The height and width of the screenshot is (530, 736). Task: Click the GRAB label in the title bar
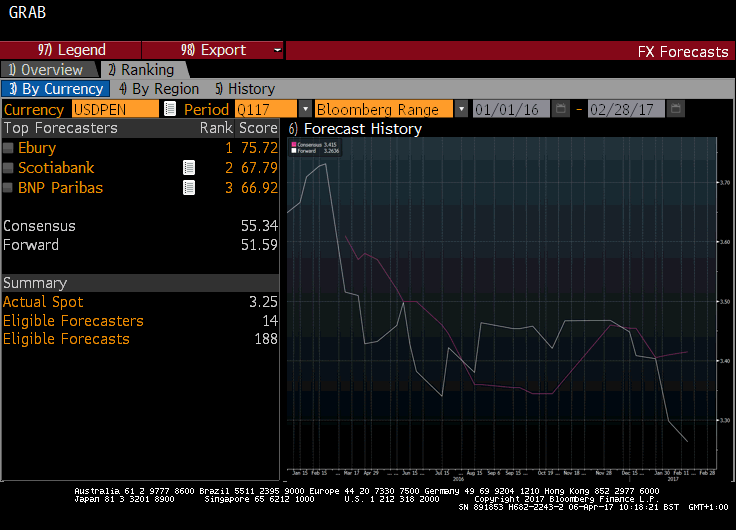(27, 12)
